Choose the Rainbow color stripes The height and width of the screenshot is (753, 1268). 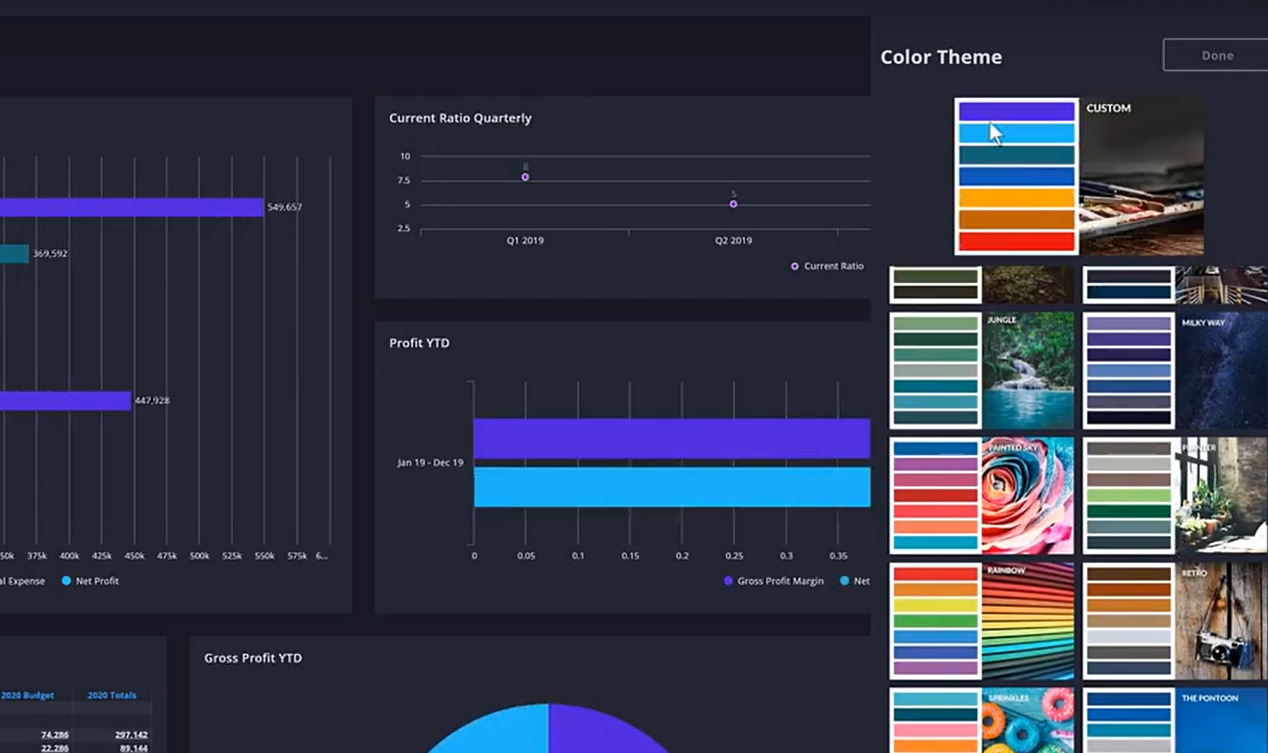point(935,621)
